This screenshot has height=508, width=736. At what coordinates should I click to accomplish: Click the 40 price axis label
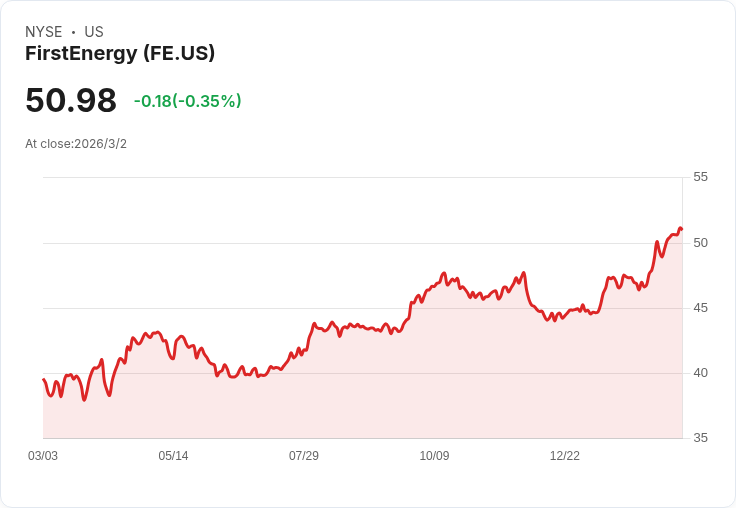click(700, 373)
